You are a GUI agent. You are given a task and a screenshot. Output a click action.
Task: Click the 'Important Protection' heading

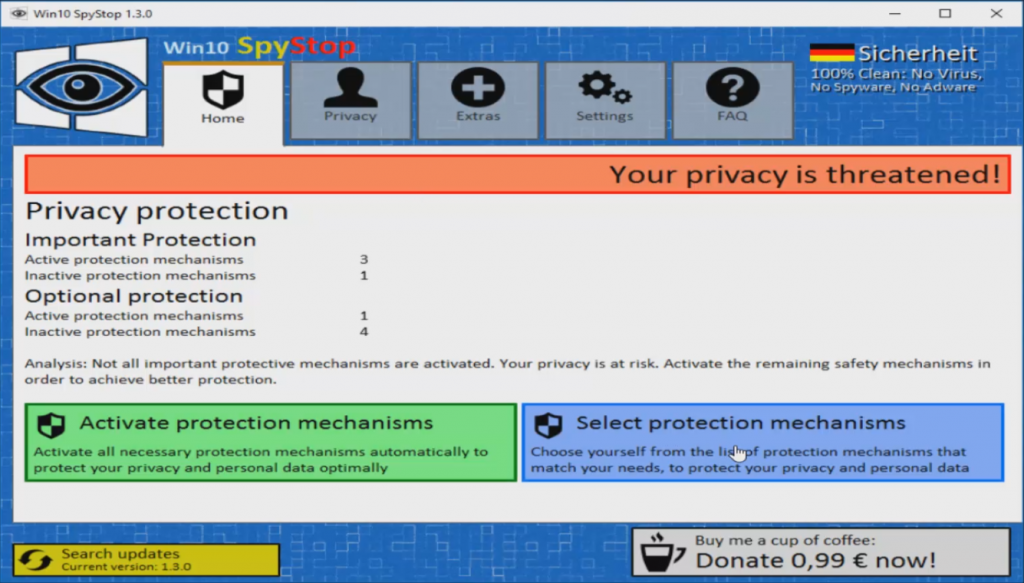[140, 240]
